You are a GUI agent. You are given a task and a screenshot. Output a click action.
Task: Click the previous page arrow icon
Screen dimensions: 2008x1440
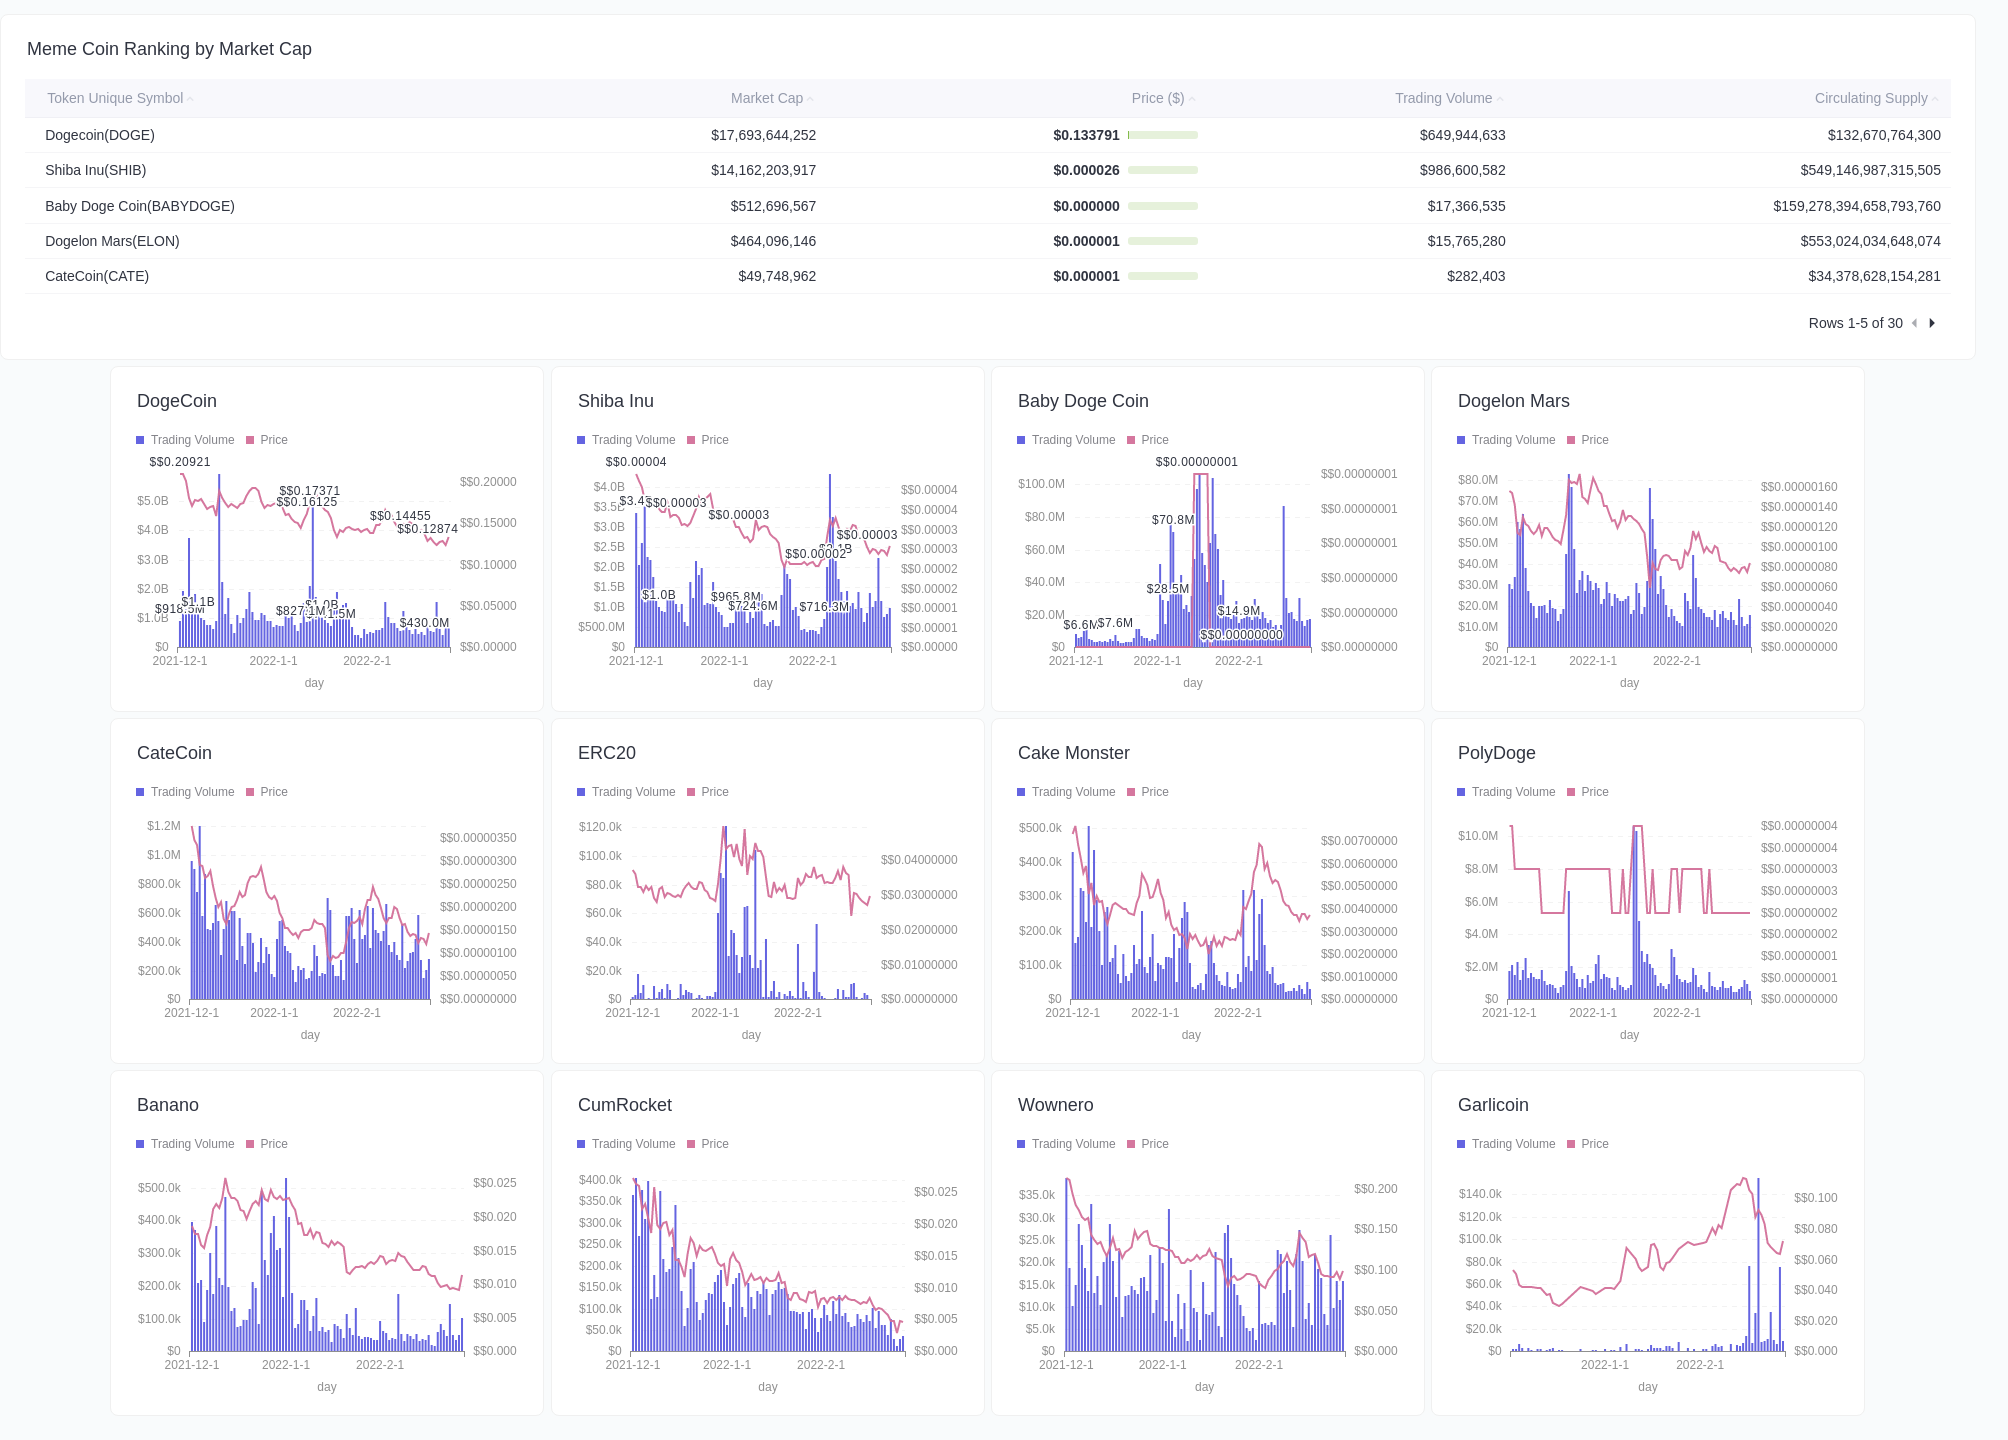tap(1915, 323)
